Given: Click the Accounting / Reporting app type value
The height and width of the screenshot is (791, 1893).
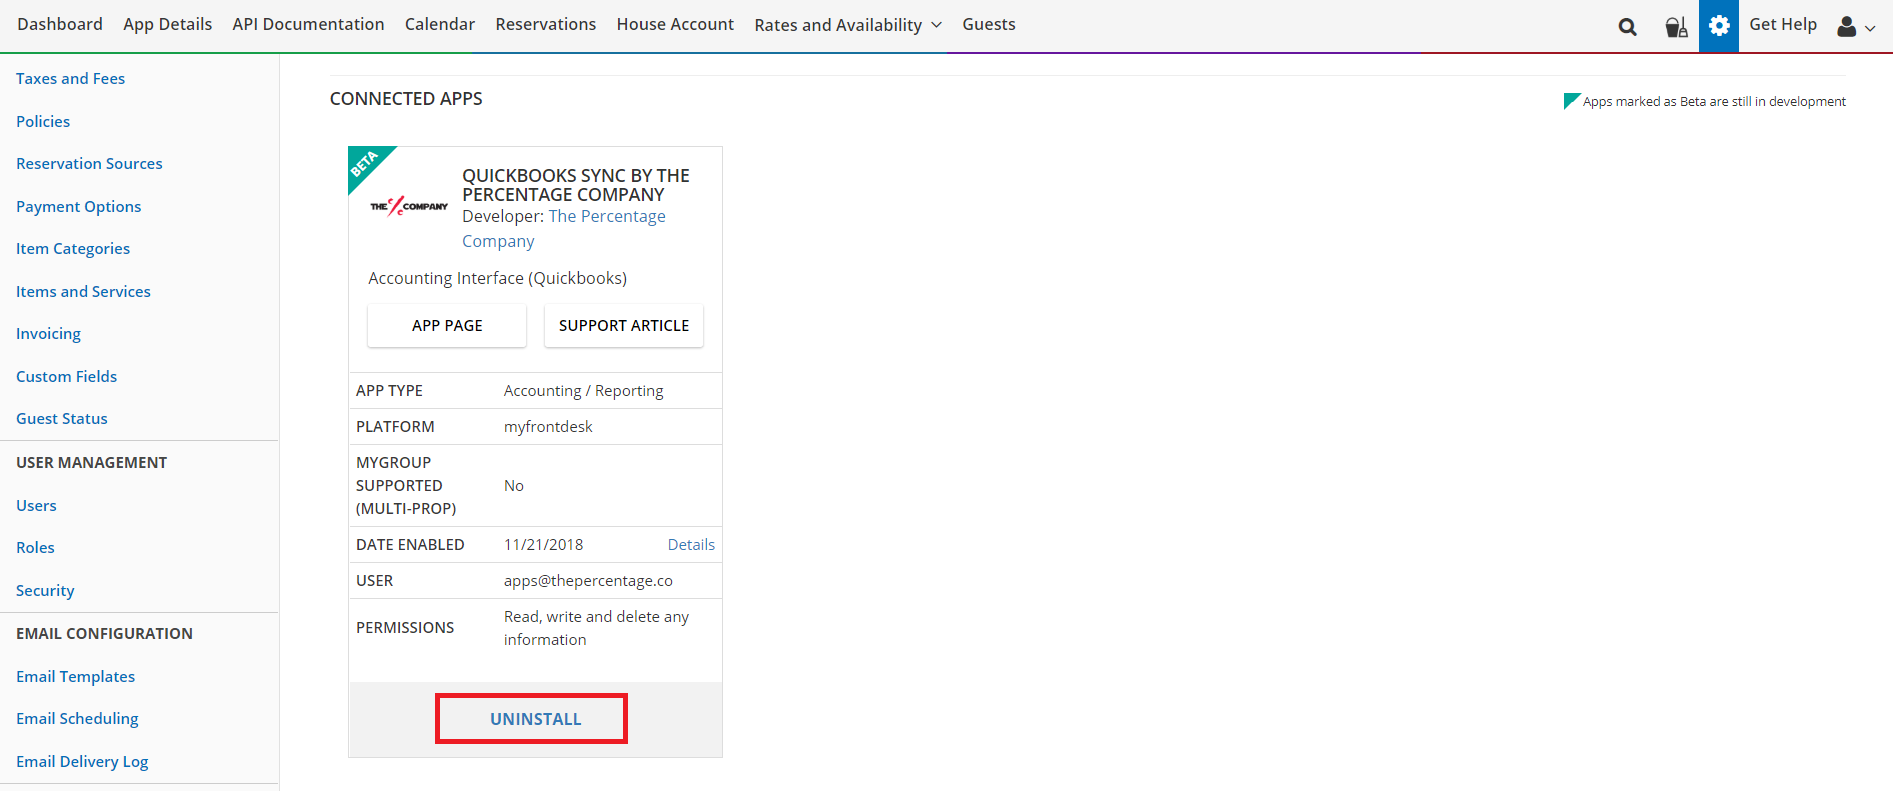Looking at the screenshot, I should tap(583, 391).
